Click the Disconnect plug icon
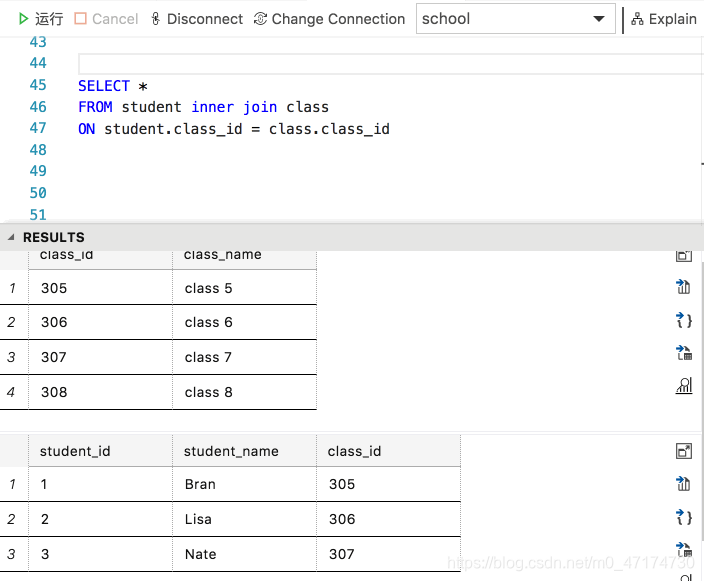Image resolution: width=704 pixels, height=581 pixels. point(155,19)
